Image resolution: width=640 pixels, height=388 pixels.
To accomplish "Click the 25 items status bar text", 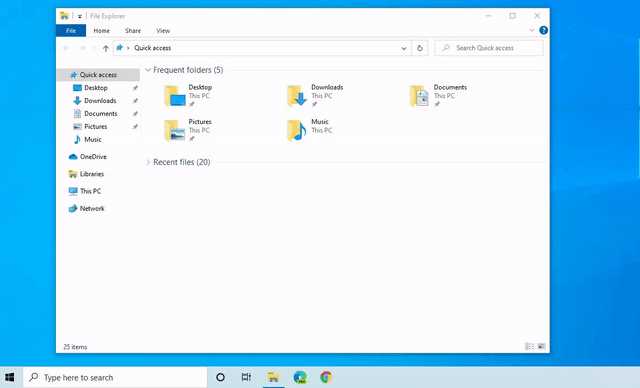I will [x=75, y=347].
